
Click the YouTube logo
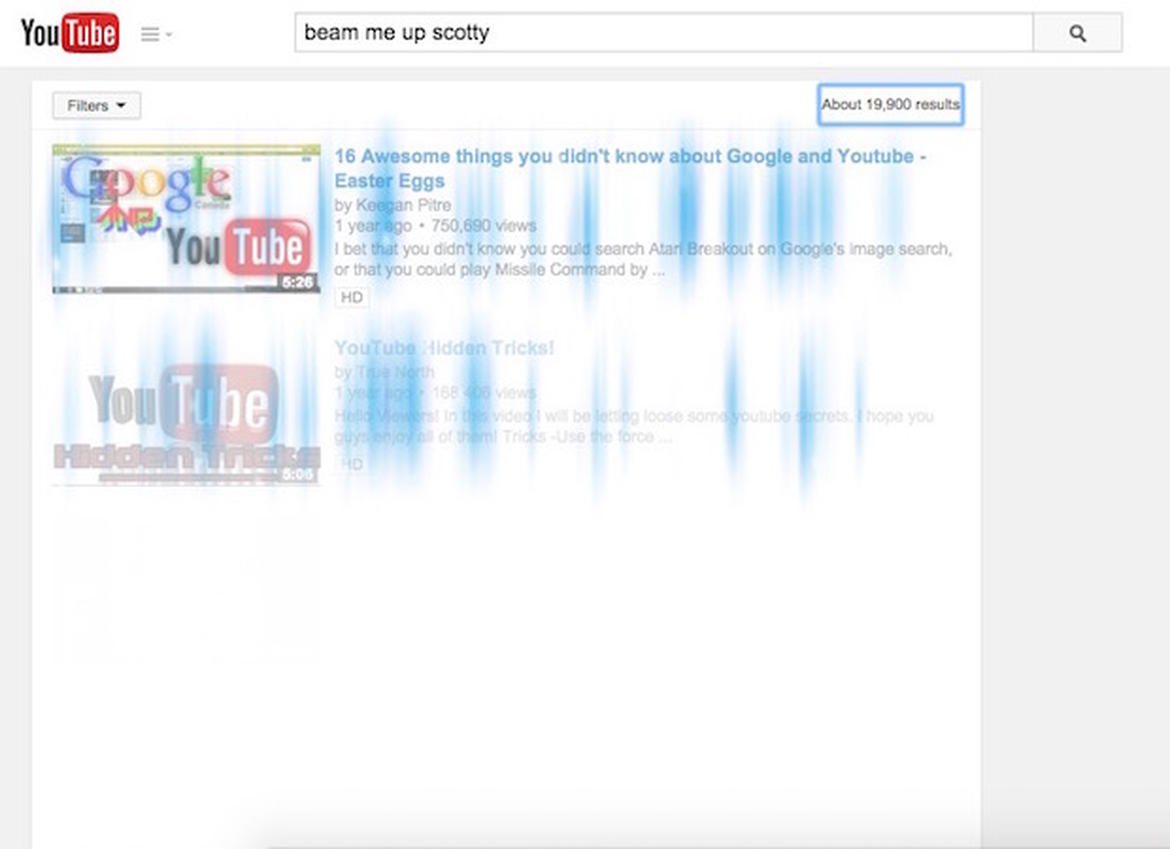click(69, 34)
